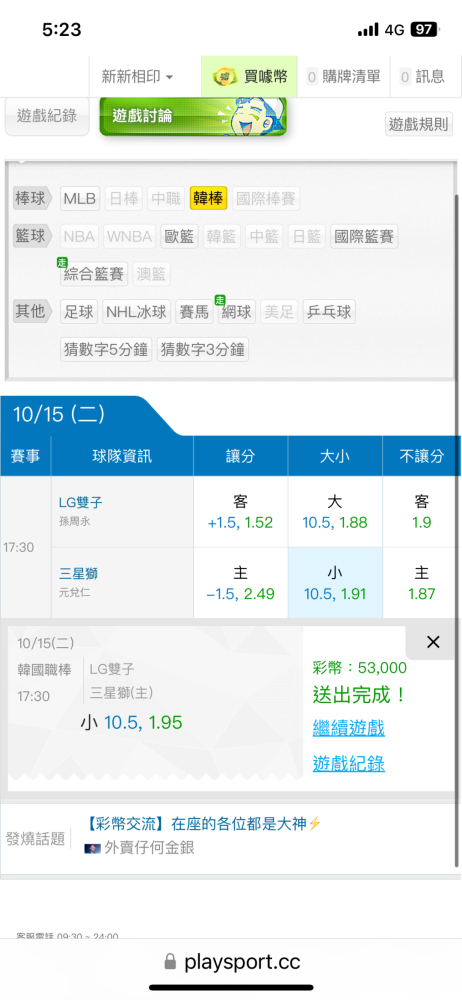The height and width of the screenshot is (1000, 462).
Task: Open the 訊息 messages tab
Action: pyautogui.click(x=422, y=77)
